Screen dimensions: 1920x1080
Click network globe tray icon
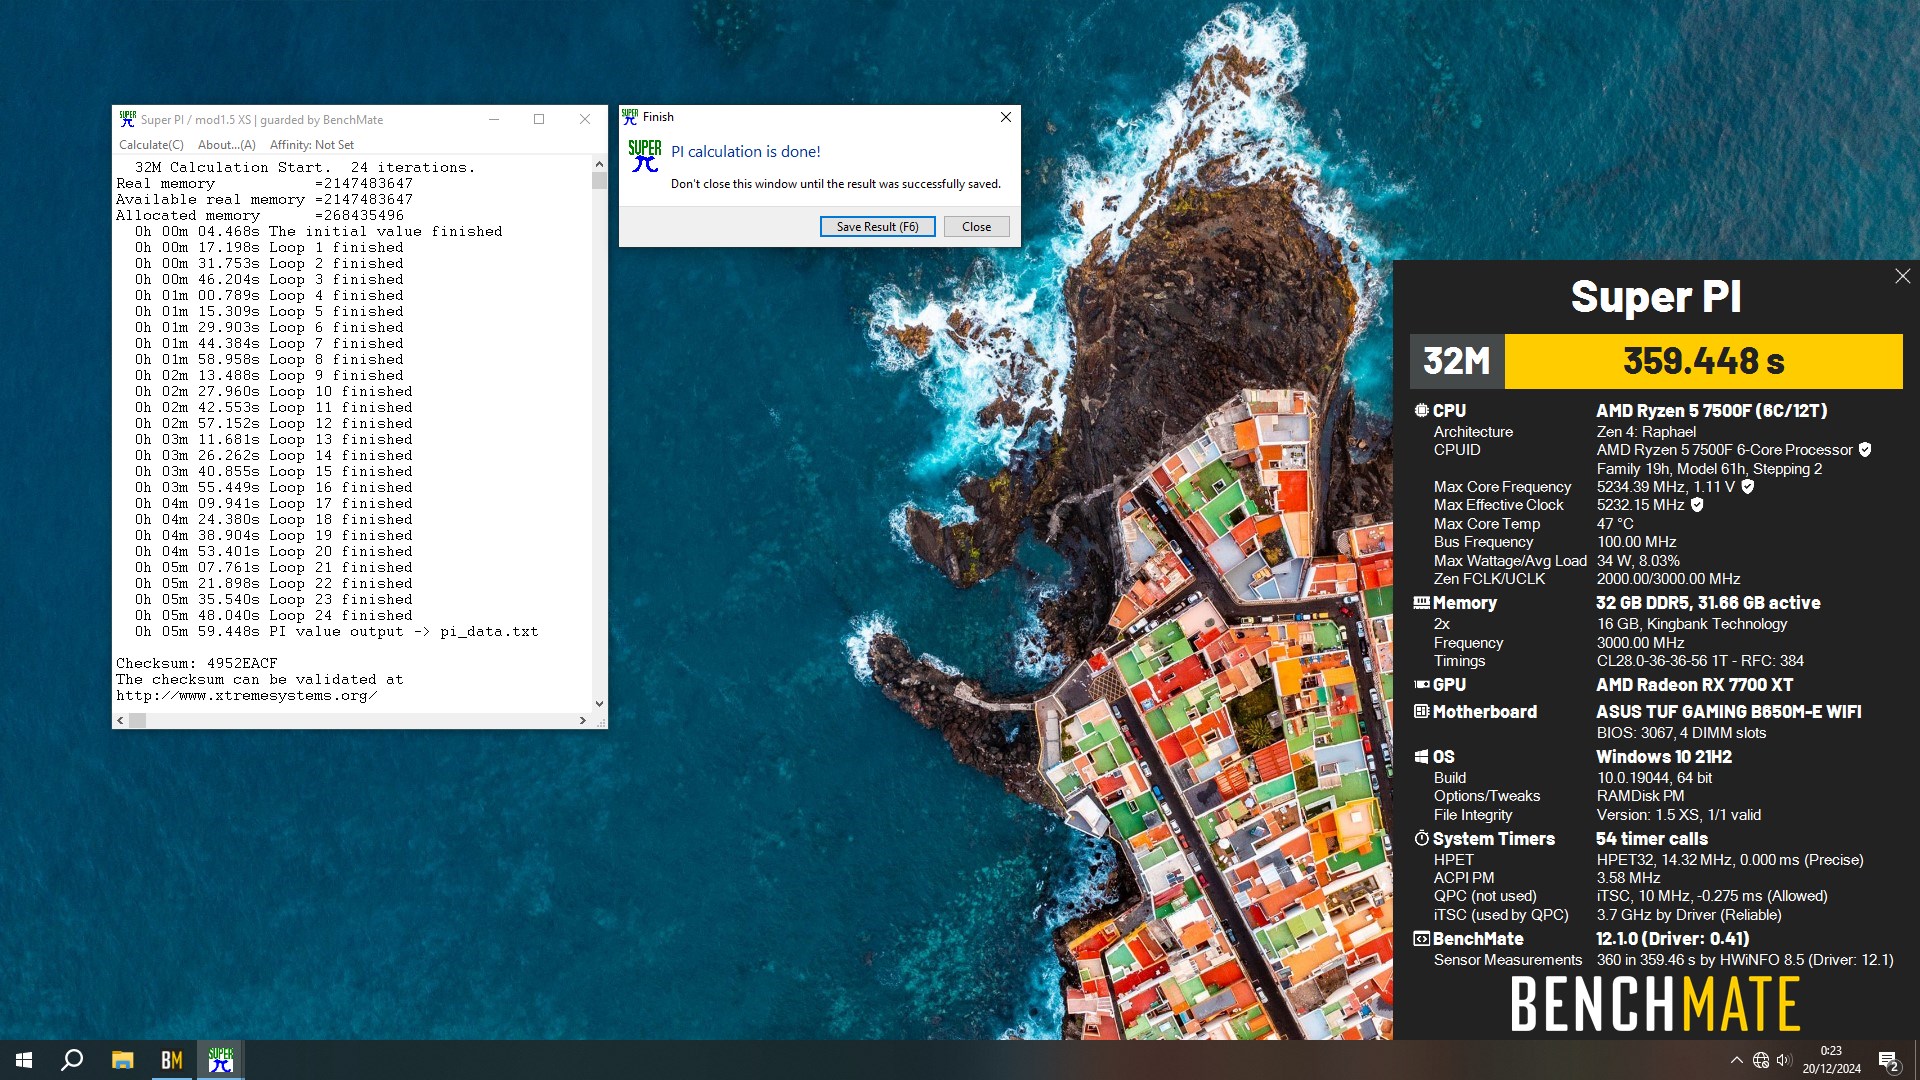point(1761,1060)
